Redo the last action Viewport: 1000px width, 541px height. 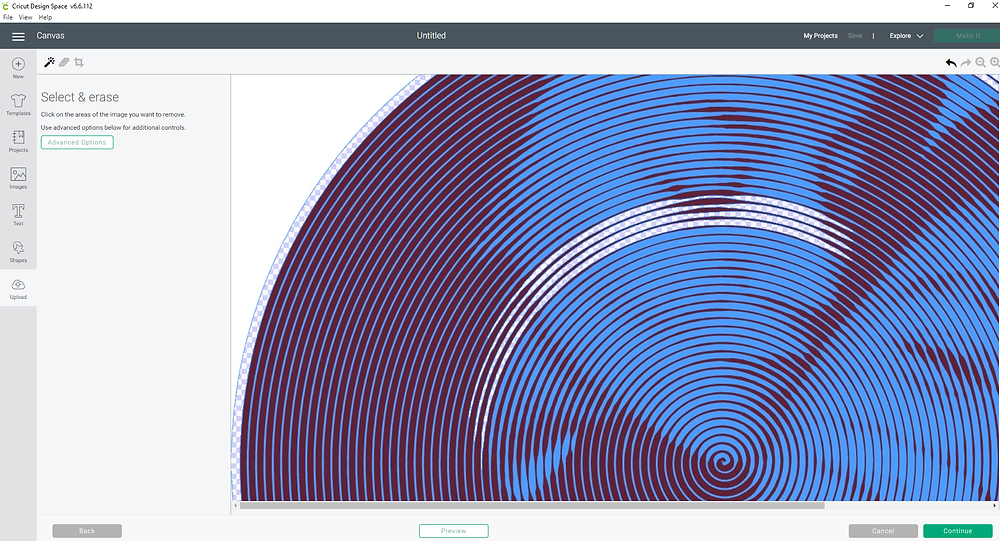point(966,63)
